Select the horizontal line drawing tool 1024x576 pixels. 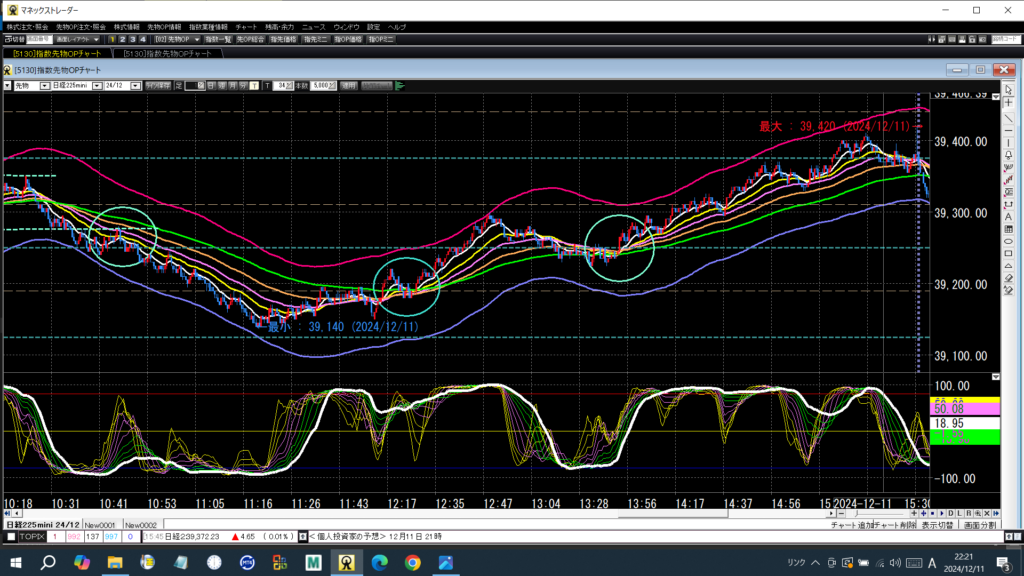click(x=1008, y=131)
